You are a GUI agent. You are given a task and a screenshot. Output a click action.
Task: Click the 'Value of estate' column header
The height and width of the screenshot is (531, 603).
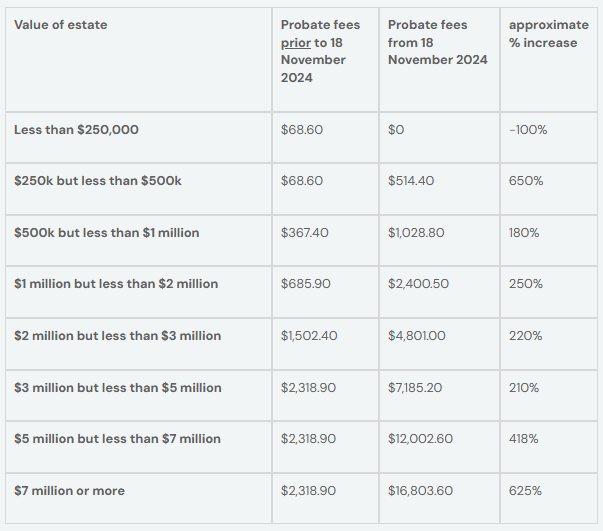(61, 24)
